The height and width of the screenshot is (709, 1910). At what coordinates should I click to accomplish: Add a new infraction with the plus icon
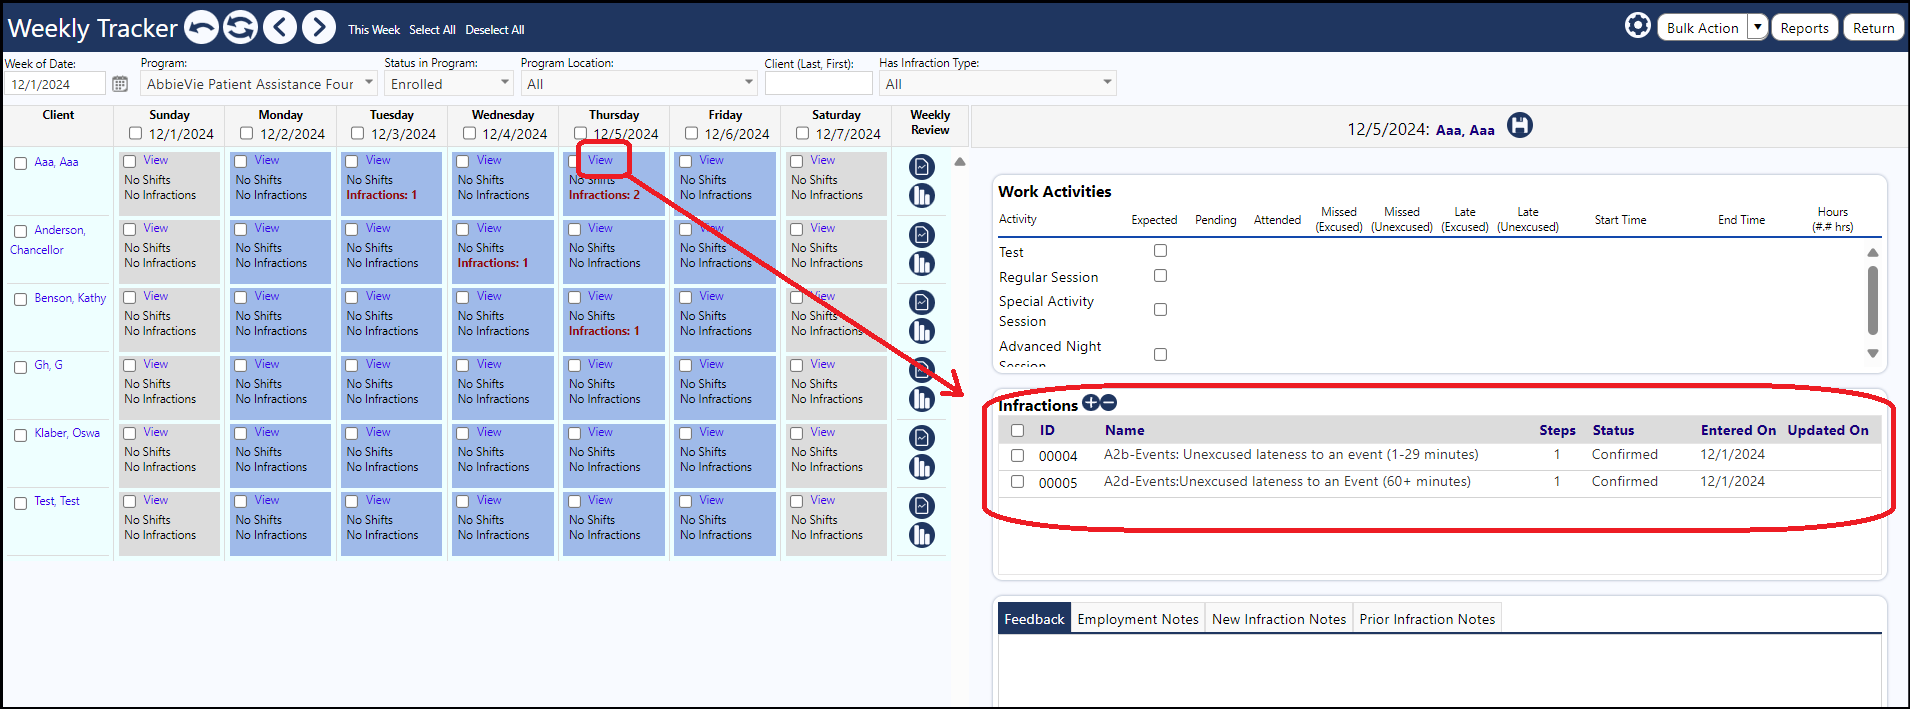click(x=1091, y=403)
